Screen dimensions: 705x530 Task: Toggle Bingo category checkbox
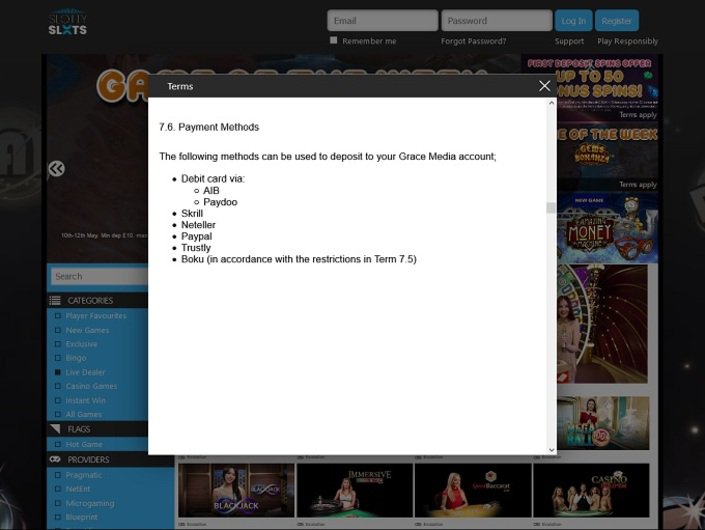(x=58, y=358)
